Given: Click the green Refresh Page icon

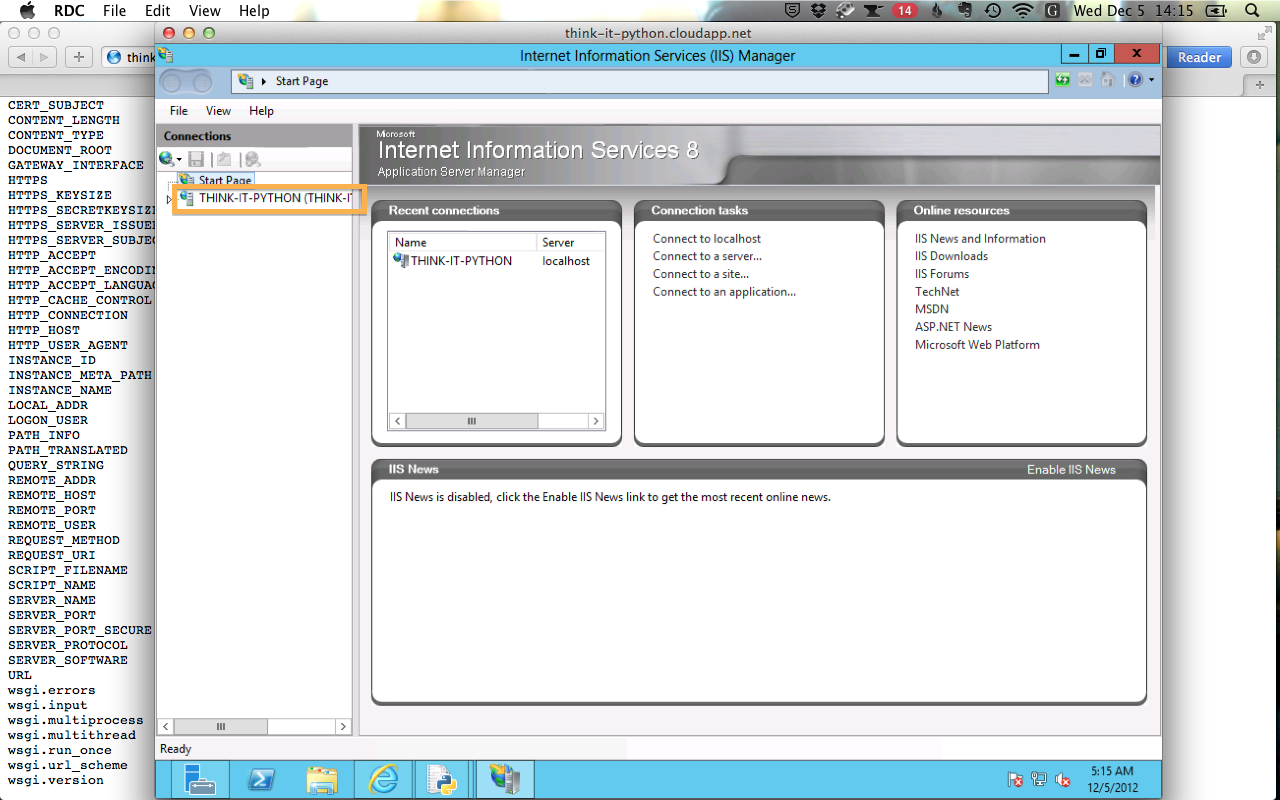Looking at the screenshot, I should tap(1063, 80).
